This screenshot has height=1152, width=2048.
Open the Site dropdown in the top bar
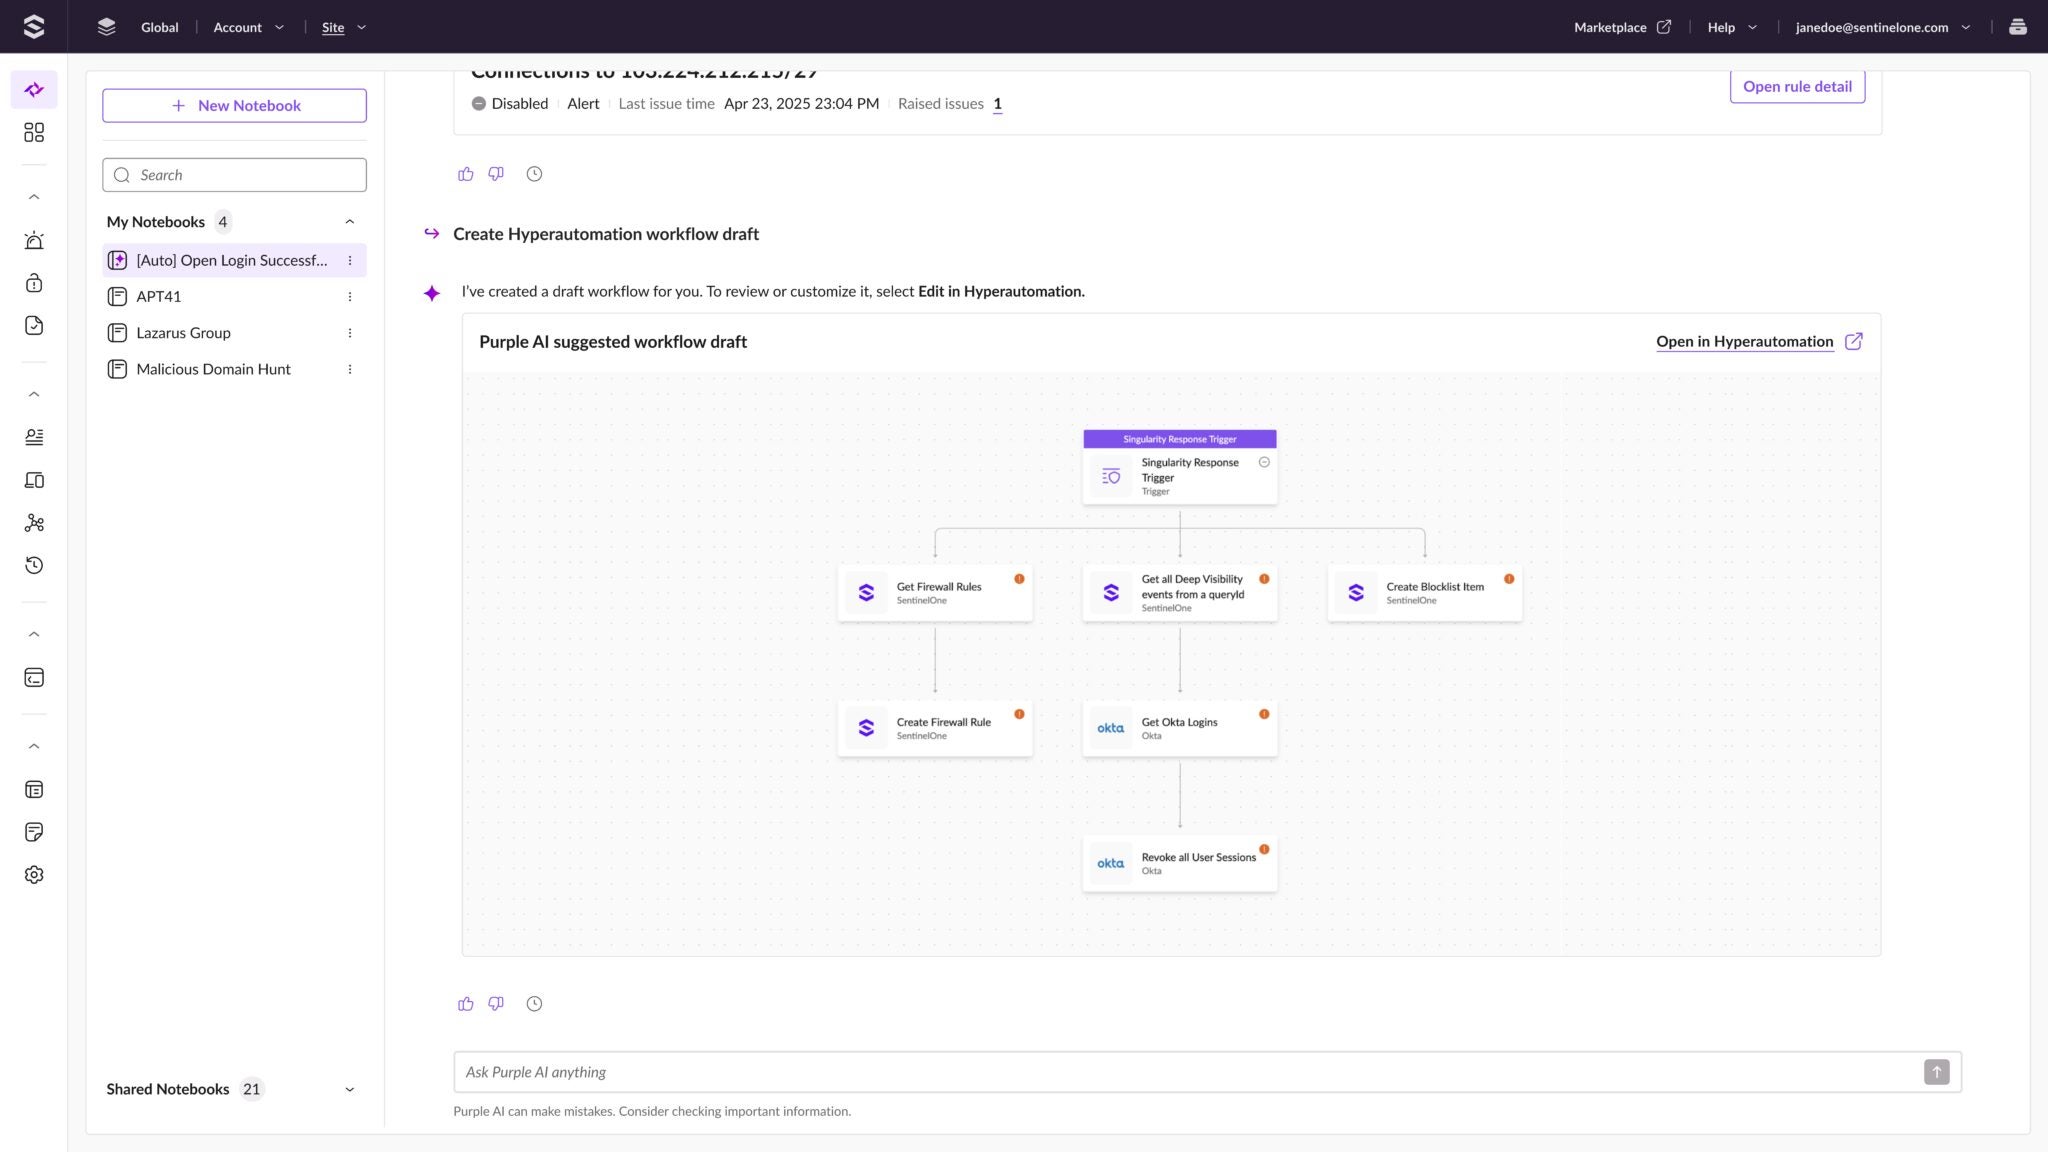343,27
